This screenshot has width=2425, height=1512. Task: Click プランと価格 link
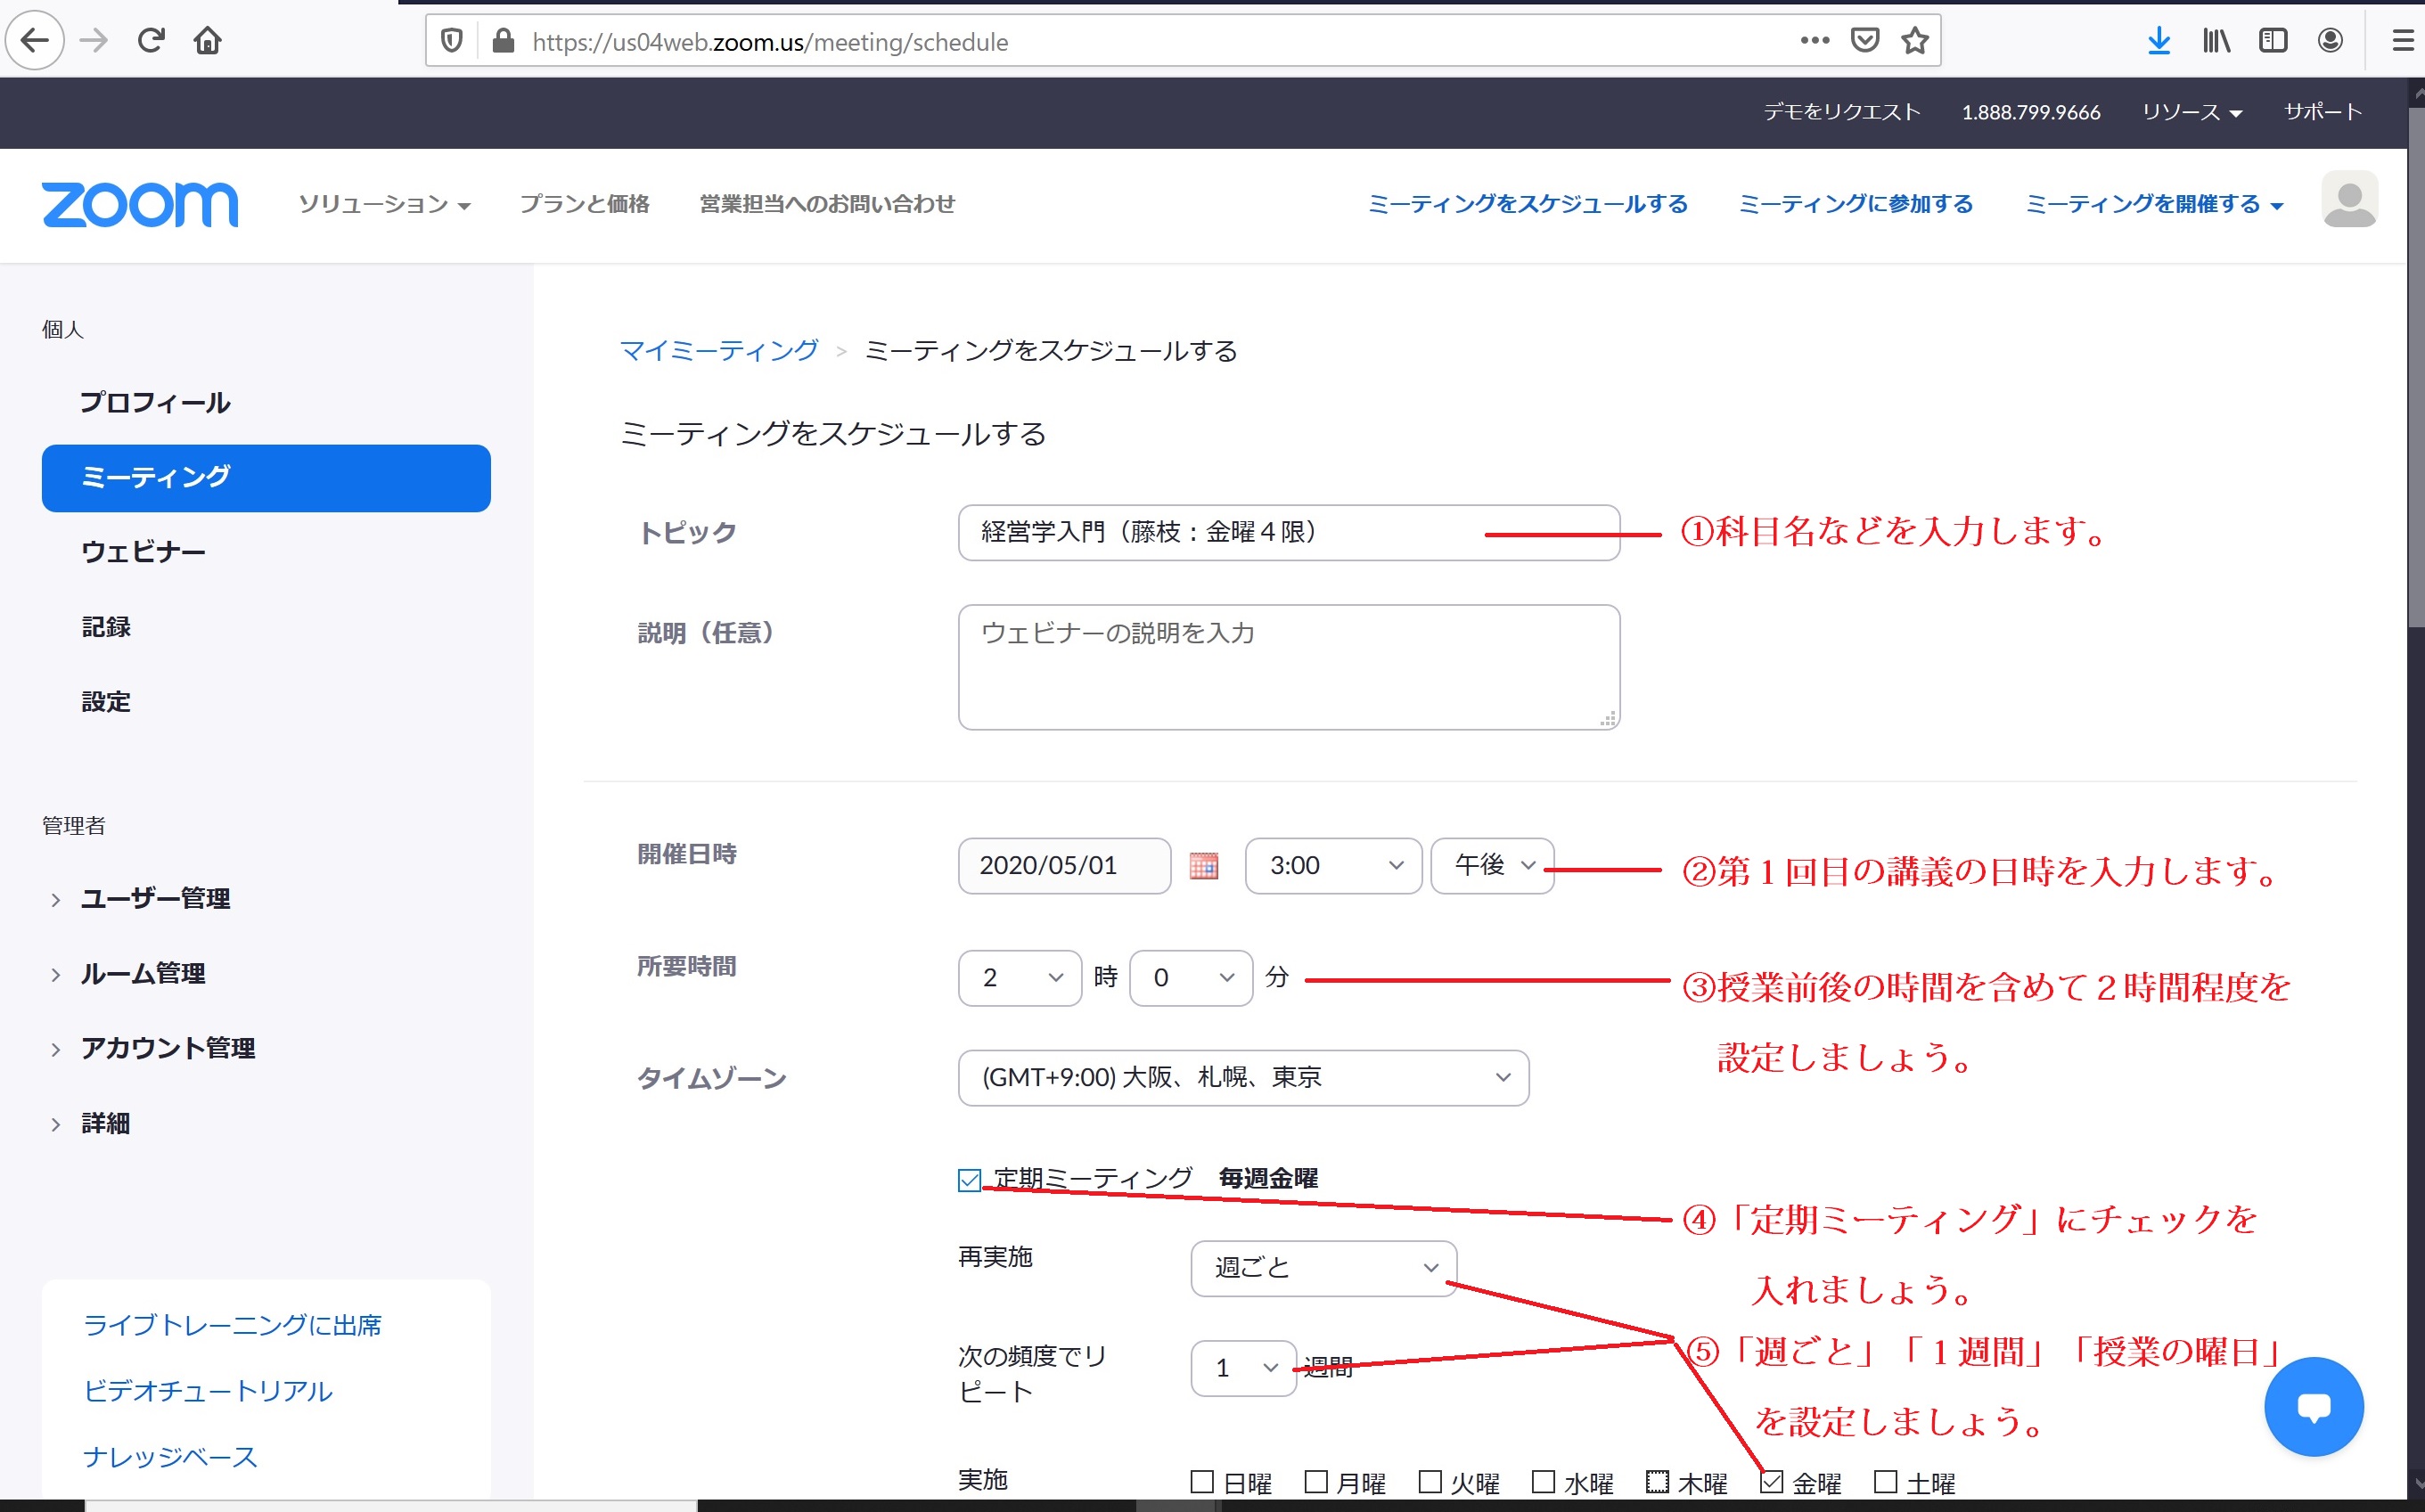point(585,204)
